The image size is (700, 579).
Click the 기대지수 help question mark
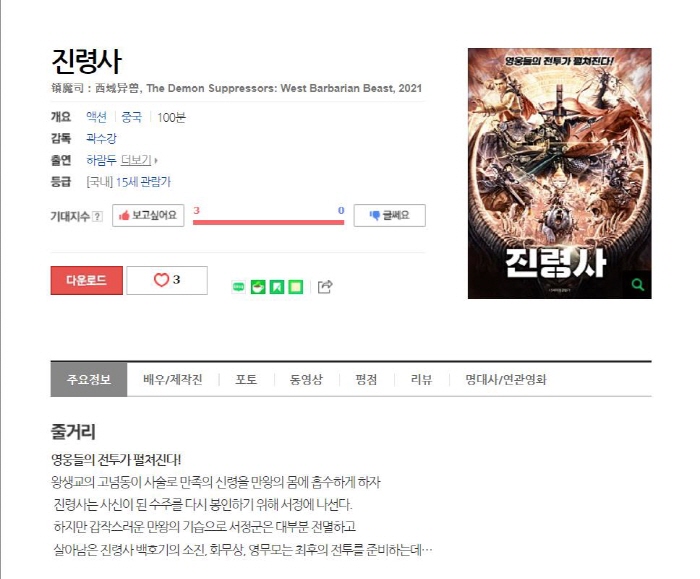[x=97, y=217]
